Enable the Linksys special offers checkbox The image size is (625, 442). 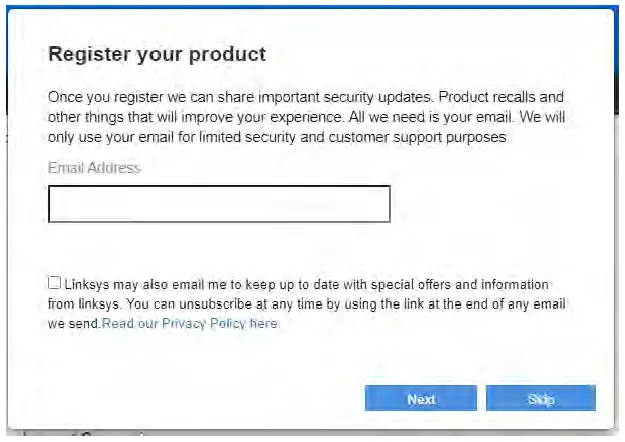coord(54,283)
